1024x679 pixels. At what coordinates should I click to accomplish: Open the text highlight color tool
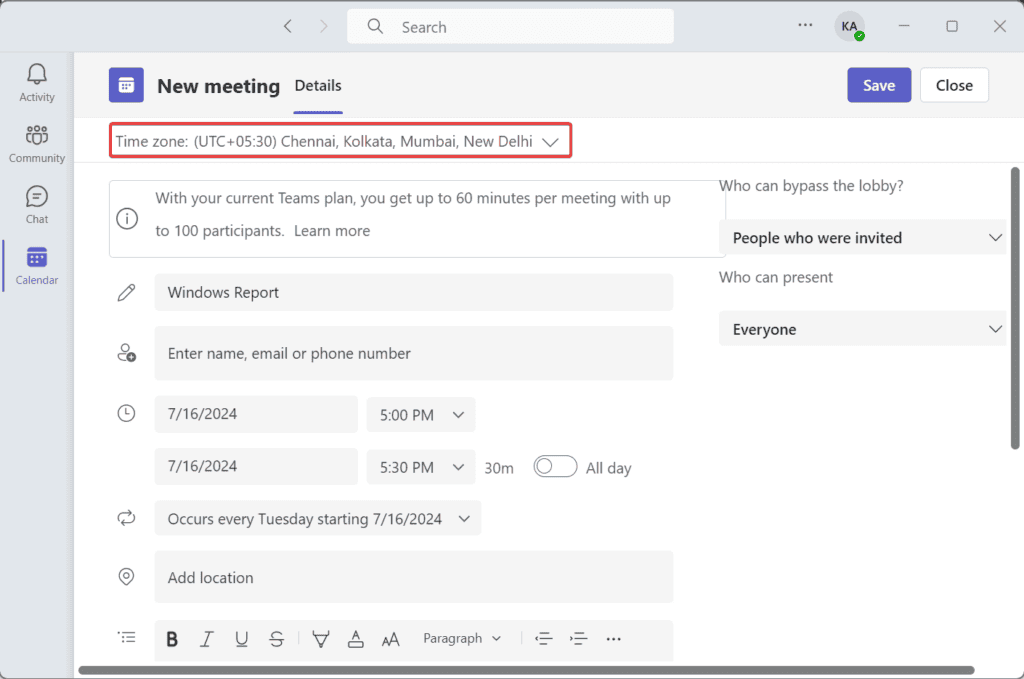(x=321, y=639)
